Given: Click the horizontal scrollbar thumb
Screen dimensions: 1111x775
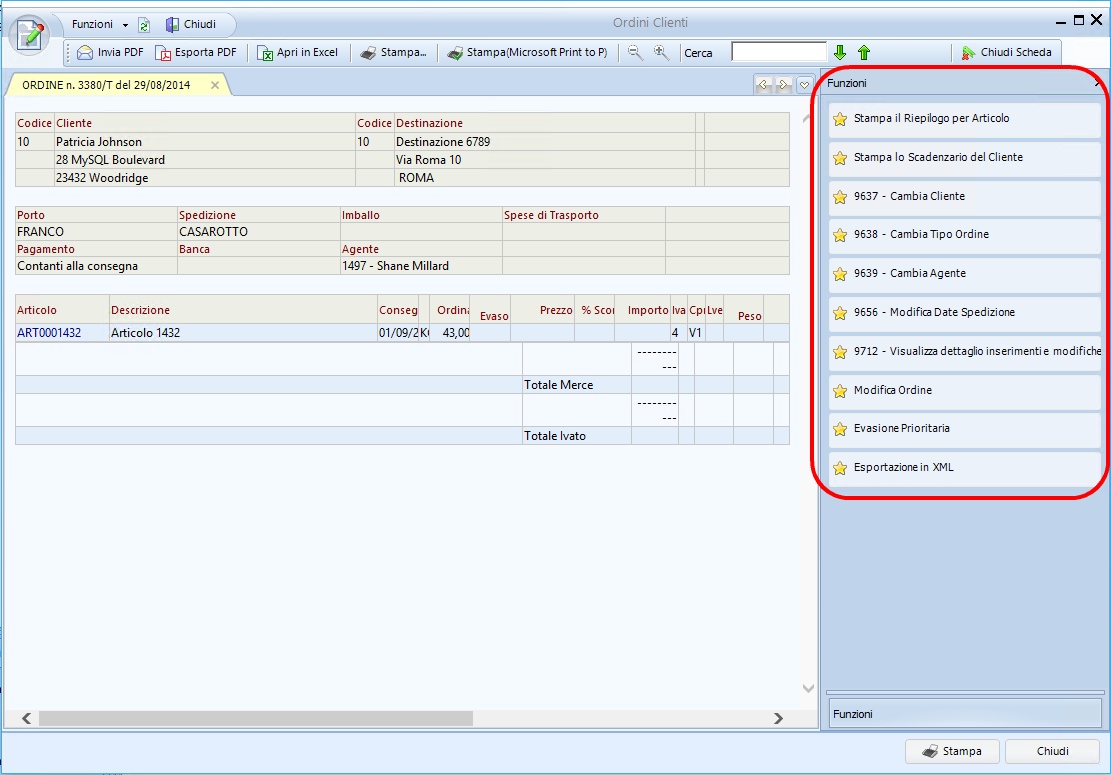Looking at the screenshot, I should 255,718.
